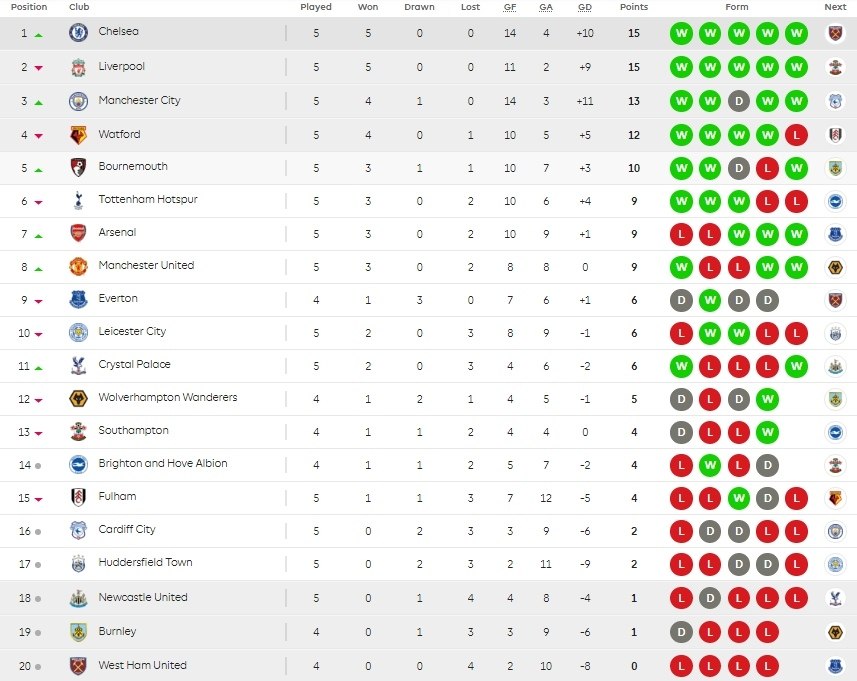Image resolution: width=857 pixels, height=681 pixels.
Task: Click Manchester City's grey draw form badge
Action: coord(739,101)
